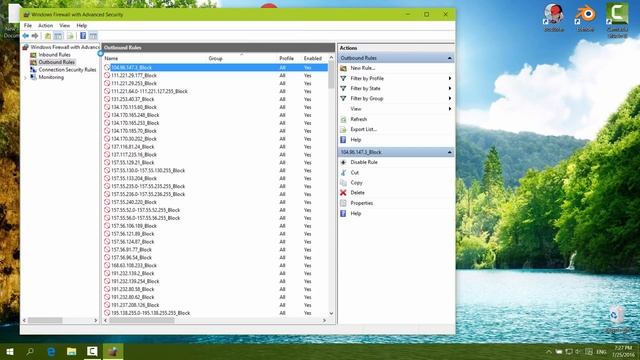Click the Refresh icon in Actions pane
640x360 pixels.
point(343,119)
